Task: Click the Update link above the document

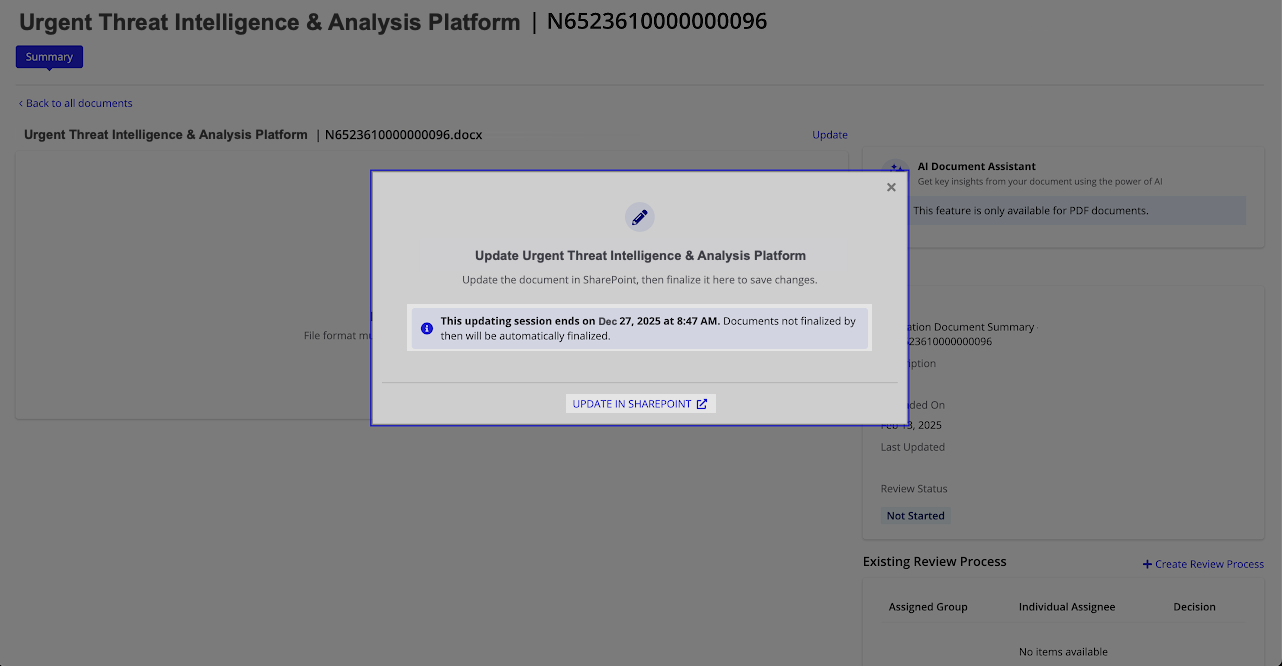Action: pos(830,135)
